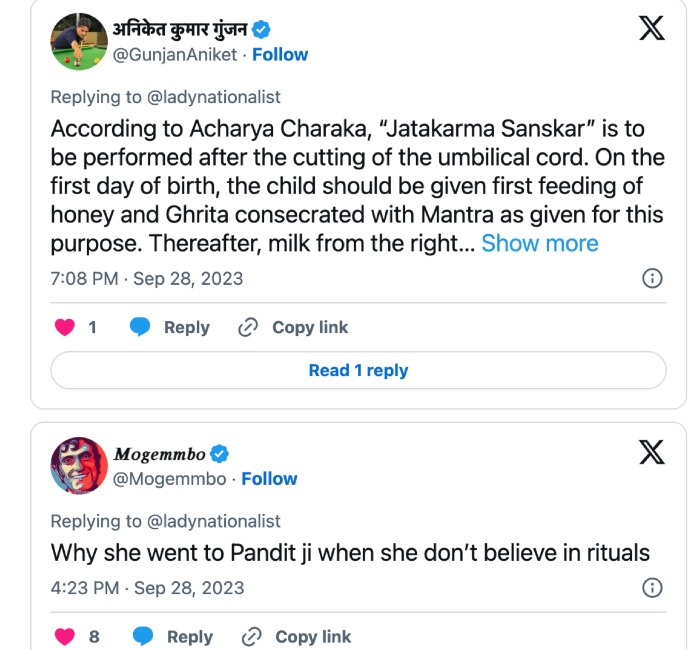700x650 pixels.
Task: Follow @GunjanAniket
Action: coord(280,54)
